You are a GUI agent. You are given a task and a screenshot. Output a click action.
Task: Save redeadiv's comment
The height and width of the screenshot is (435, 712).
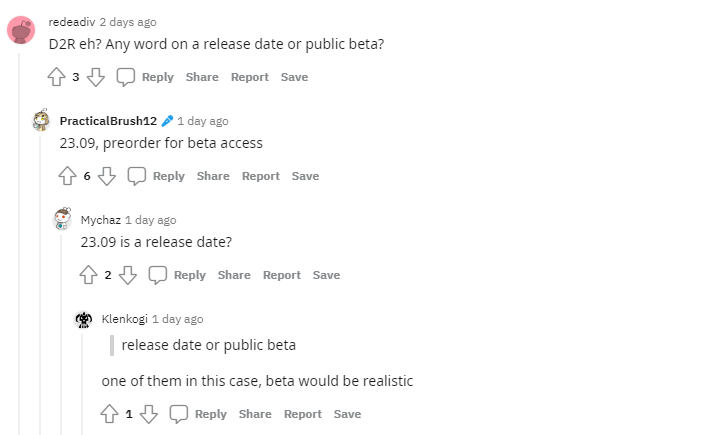[294, 77]
